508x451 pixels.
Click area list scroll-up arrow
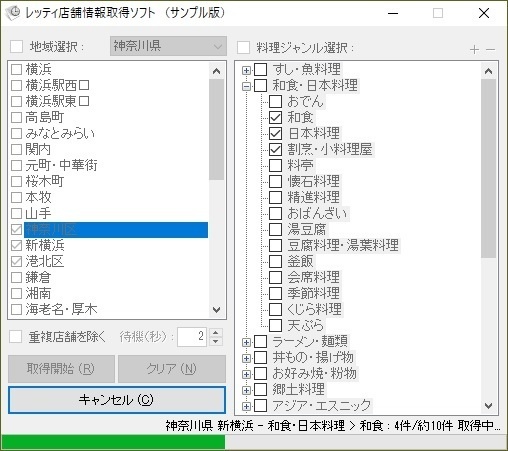216,71
